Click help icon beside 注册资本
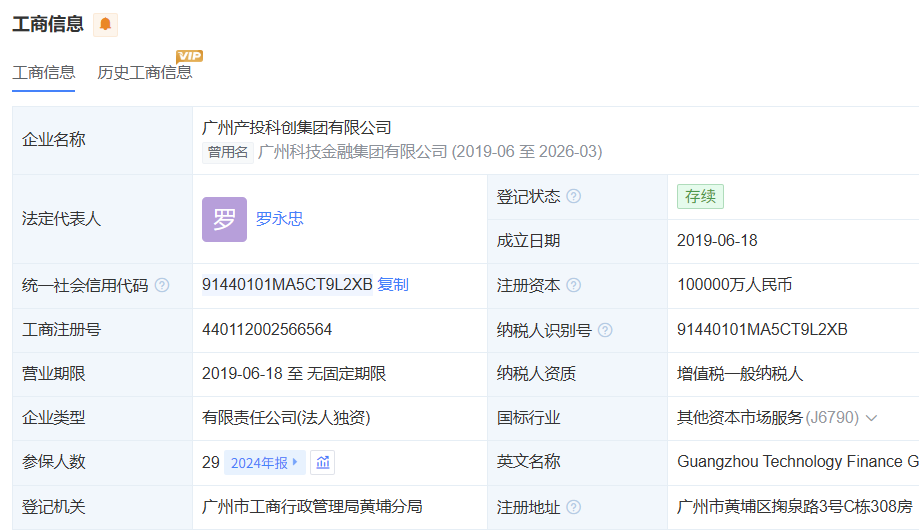Image resolution: width=919 pixels, height=530 pixels. (x=573, y=286)
